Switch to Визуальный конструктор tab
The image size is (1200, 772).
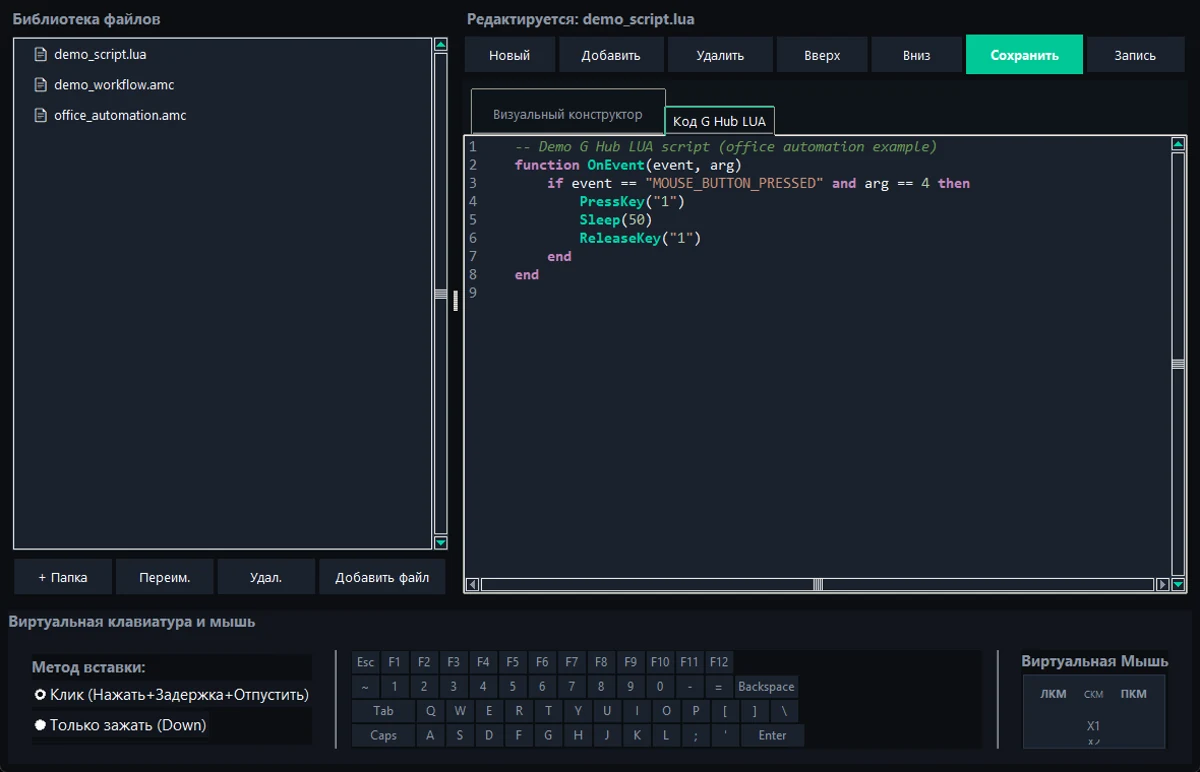coord(568,114)
